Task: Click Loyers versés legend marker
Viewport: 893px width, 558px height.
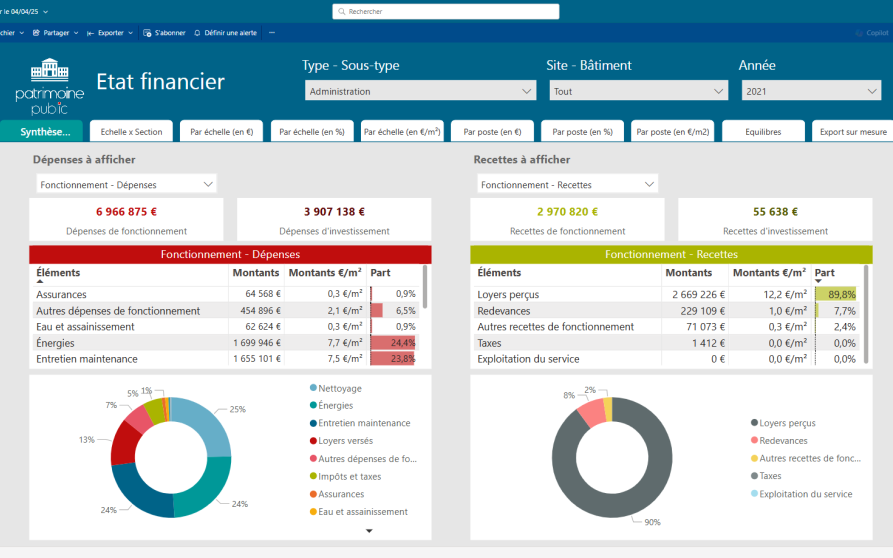Action: (x=313, y=441)
